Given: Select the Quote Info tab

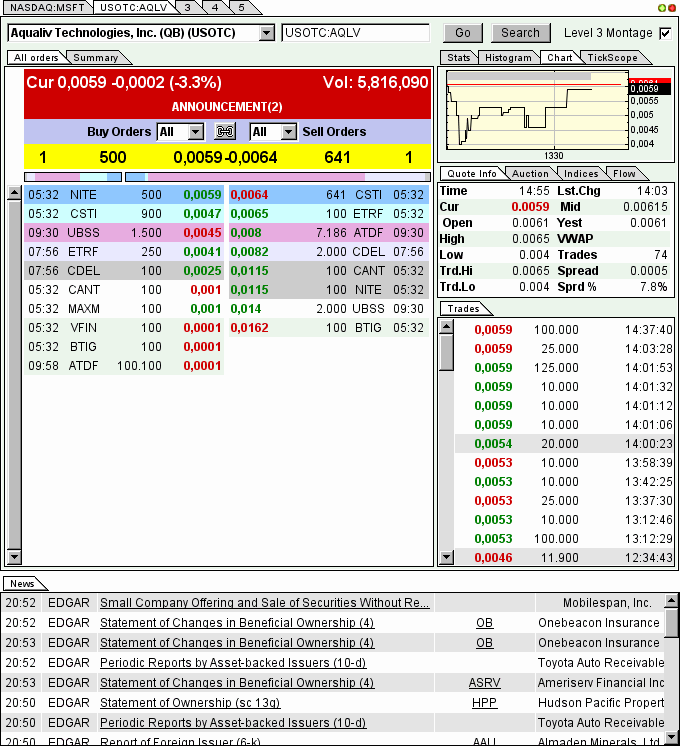Looking at the screenshot, I should [x=472, y=174].
